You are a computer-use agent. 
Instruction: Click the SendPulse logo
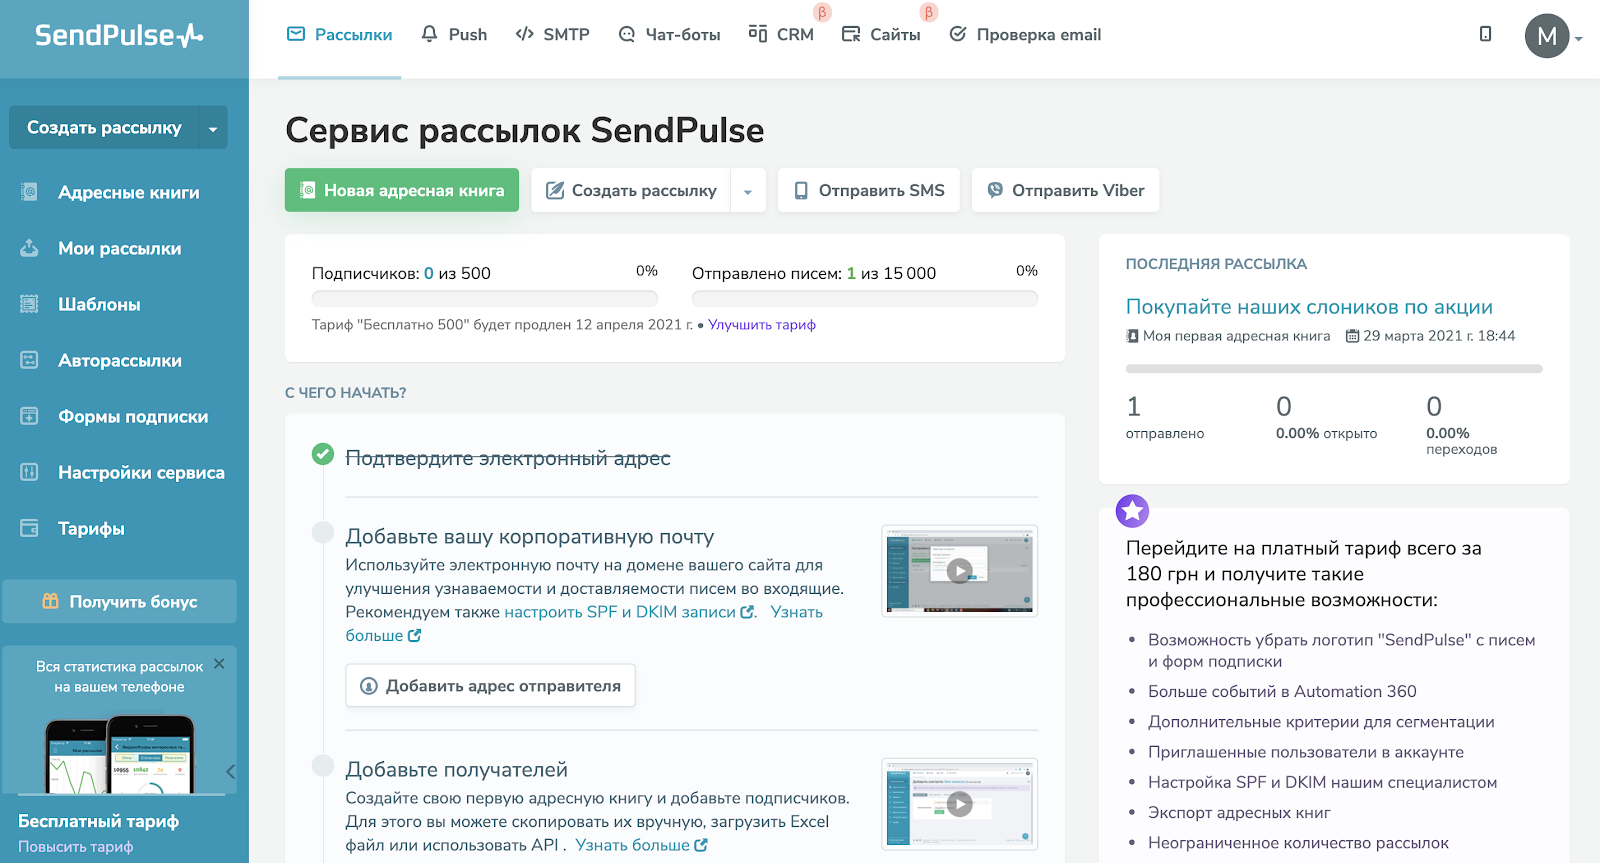(119, 35)
